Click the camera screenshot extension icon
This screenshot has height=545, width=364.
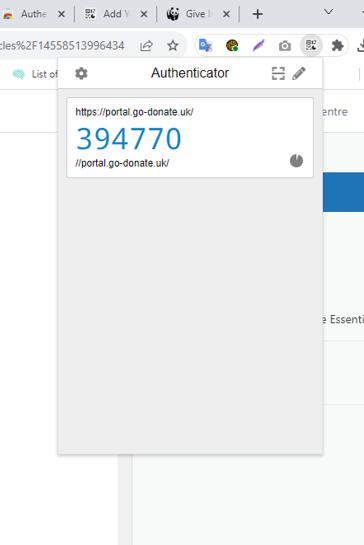pyautogui.click(x=285, y=46)
